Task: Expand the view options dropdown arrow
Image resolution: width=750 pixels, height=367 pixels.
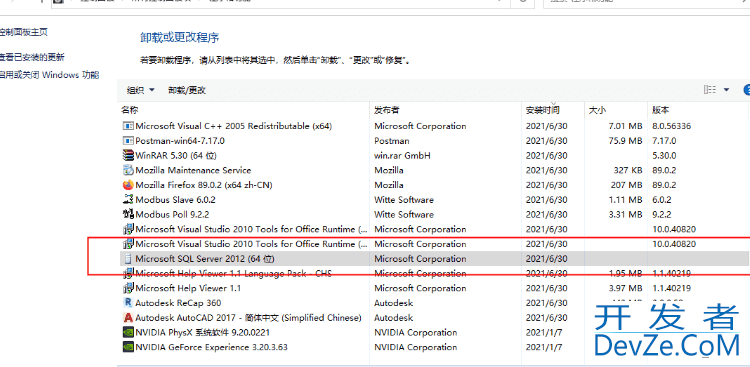Action: (x=727, y=89)
